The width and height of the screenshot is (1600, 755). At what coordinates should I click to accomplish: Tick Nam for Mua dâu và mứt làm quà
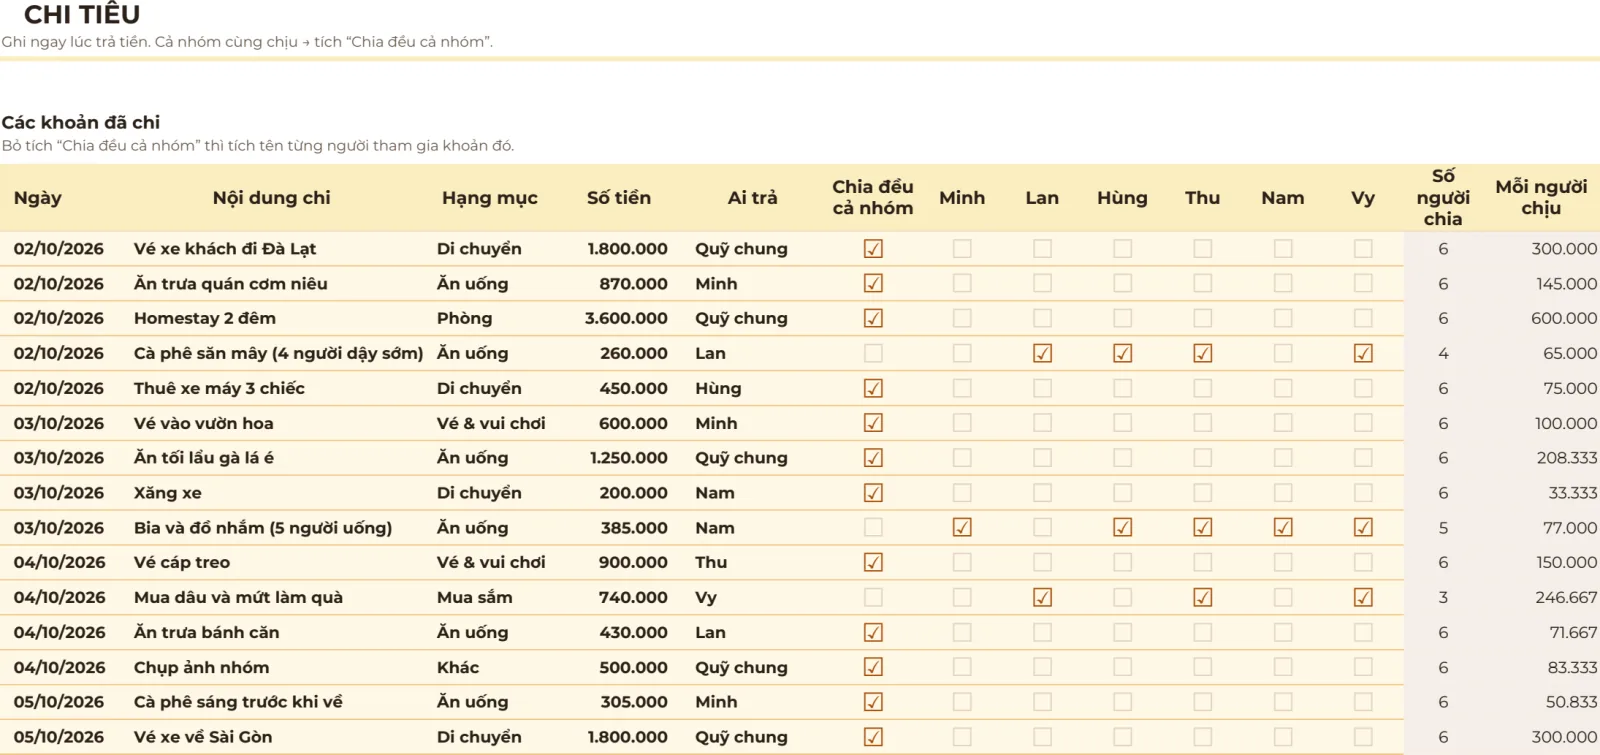coord(1283,597)
